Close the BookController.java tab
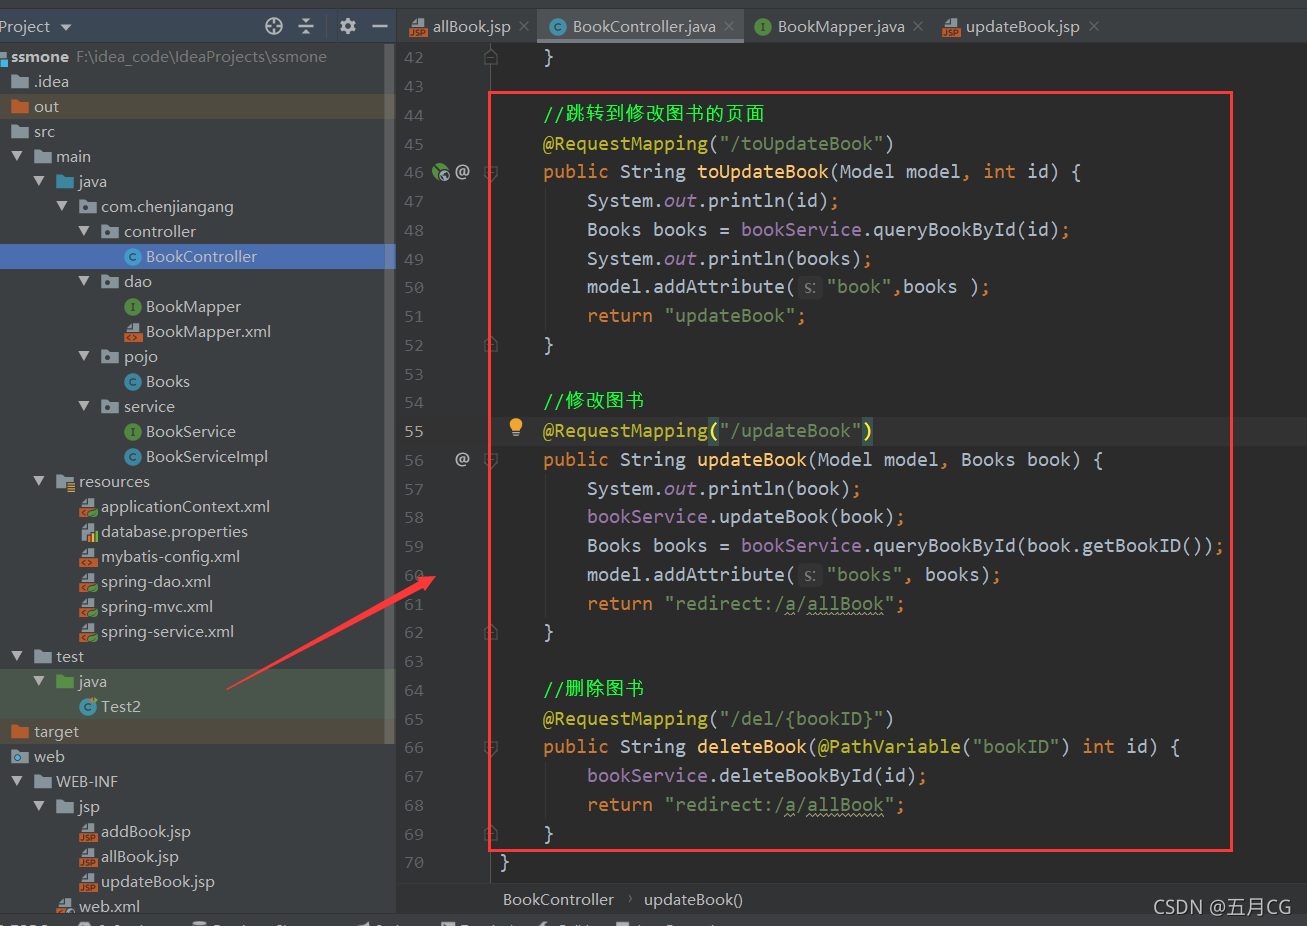 tap(729, 27)
